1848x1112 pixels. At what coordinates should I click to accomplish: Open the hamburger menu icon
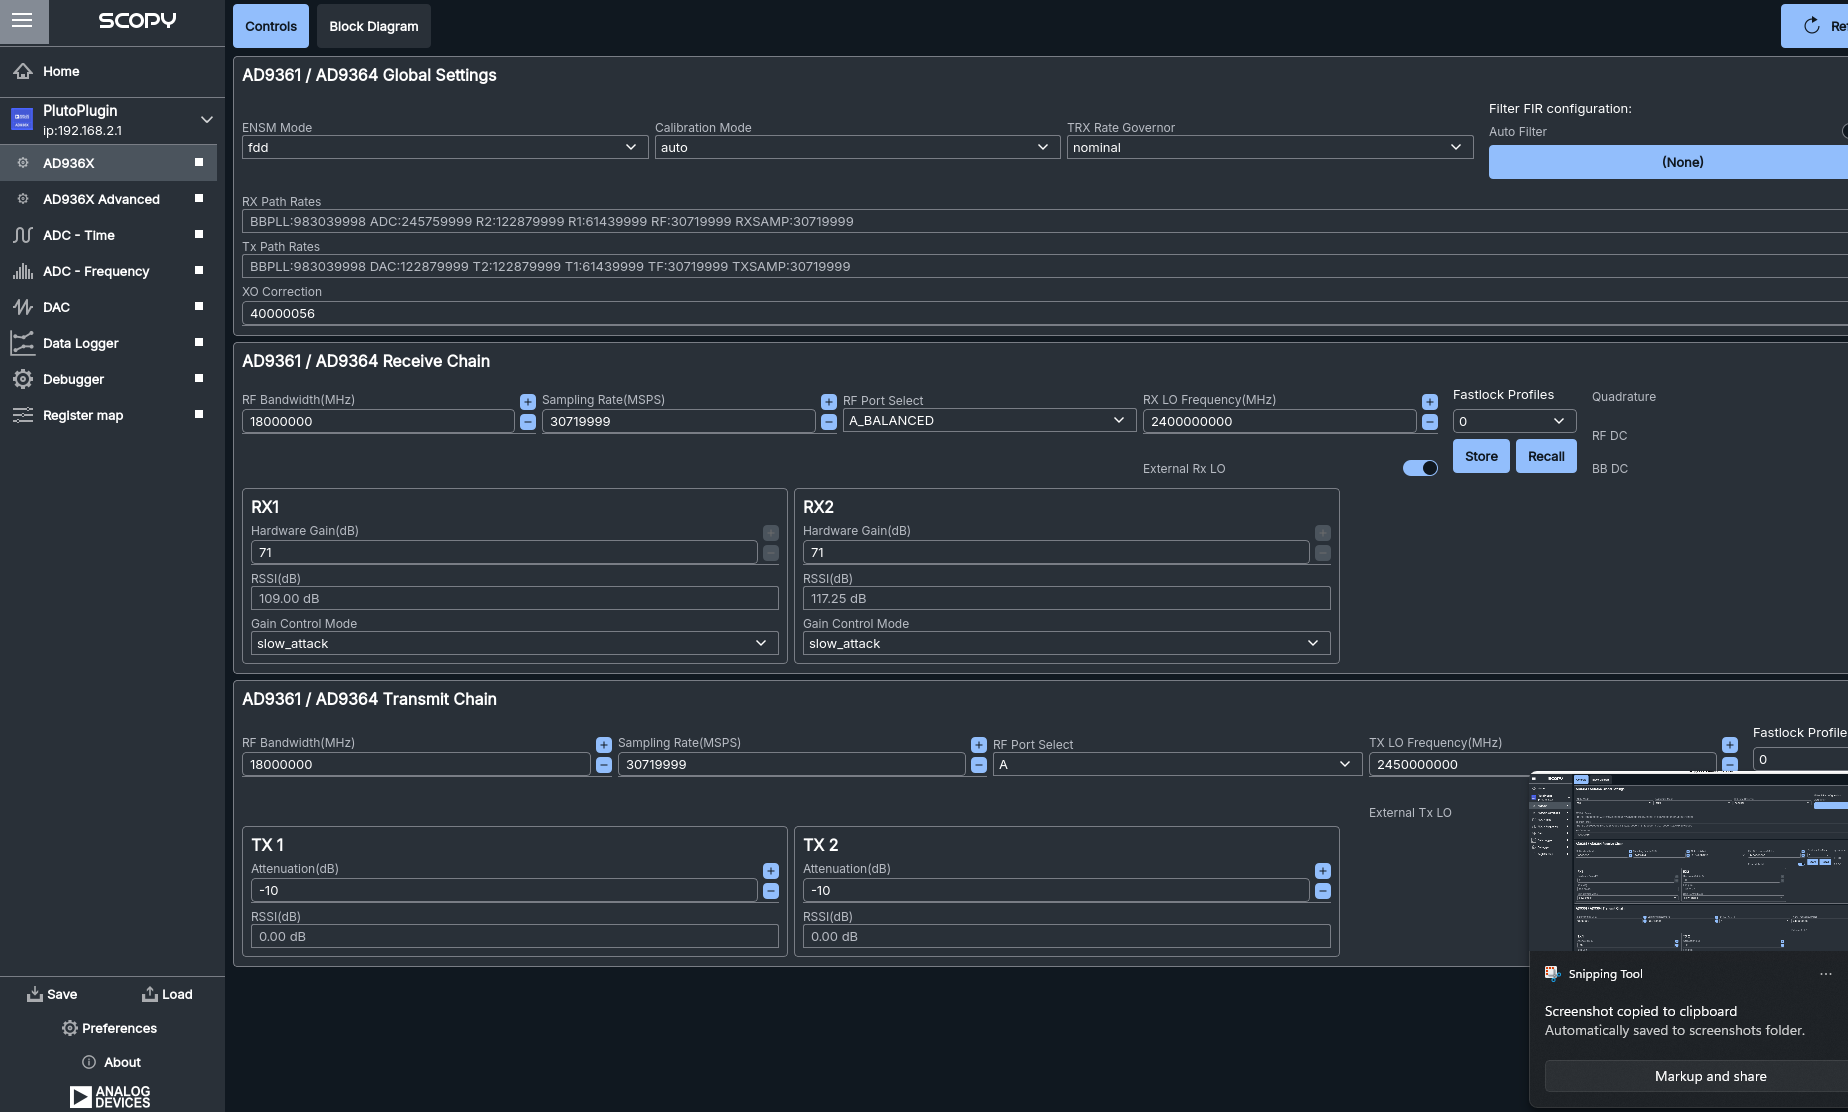tap(22, 20)
